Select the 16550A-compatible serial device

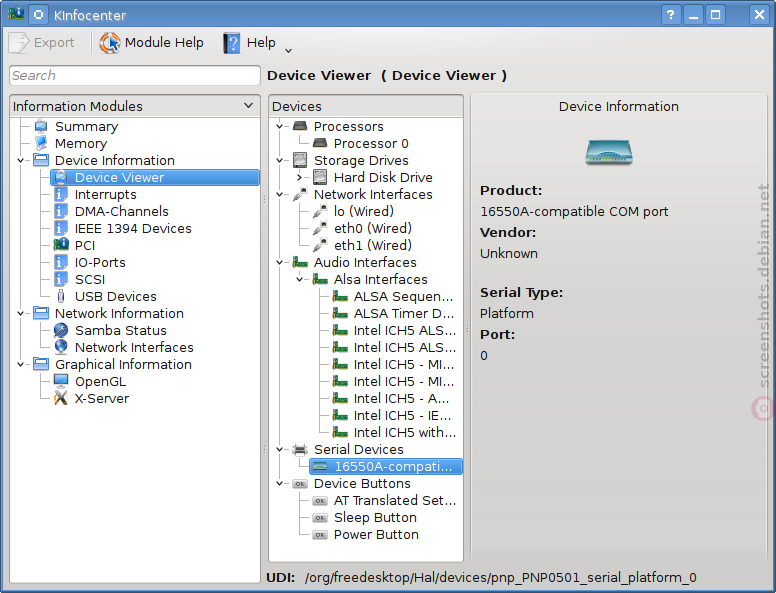coord(386,466)
